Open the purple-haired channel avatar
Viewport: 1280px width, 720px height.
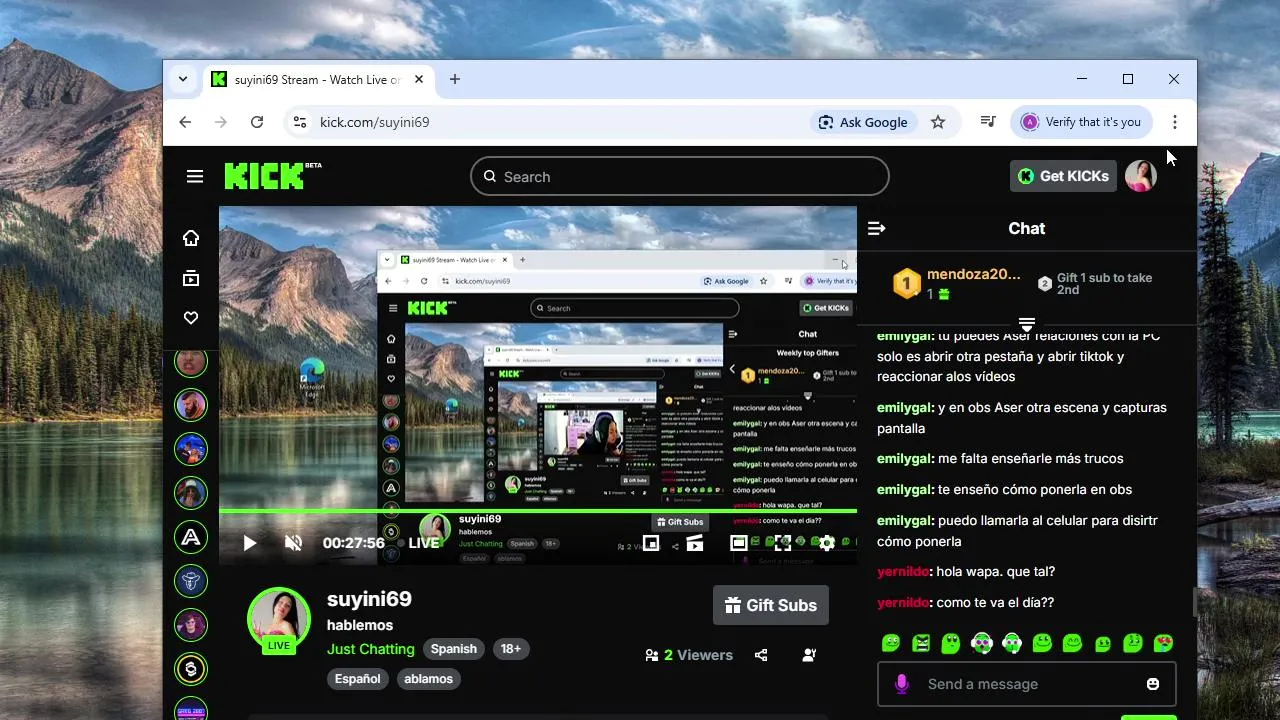click(191, 625)
